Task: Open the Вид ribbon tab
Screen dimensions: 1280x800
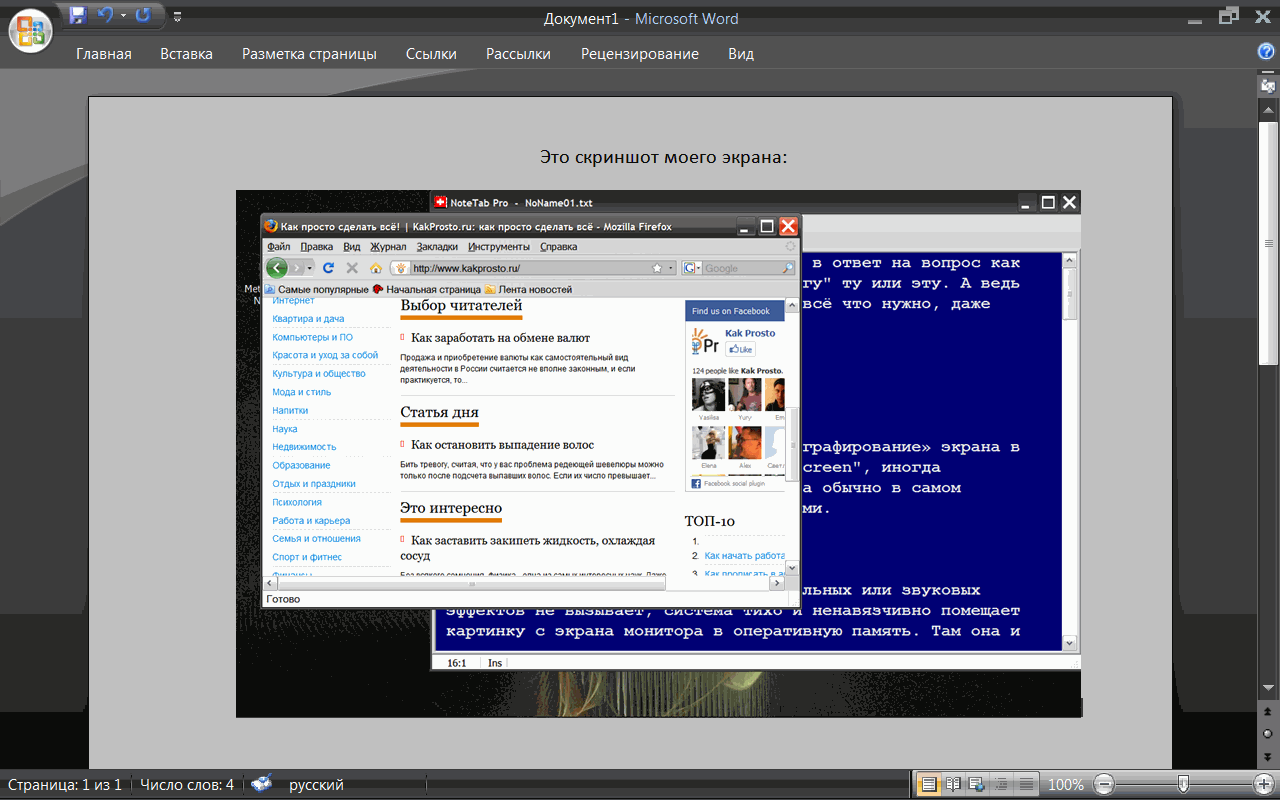Action: [x=741, y=54]
